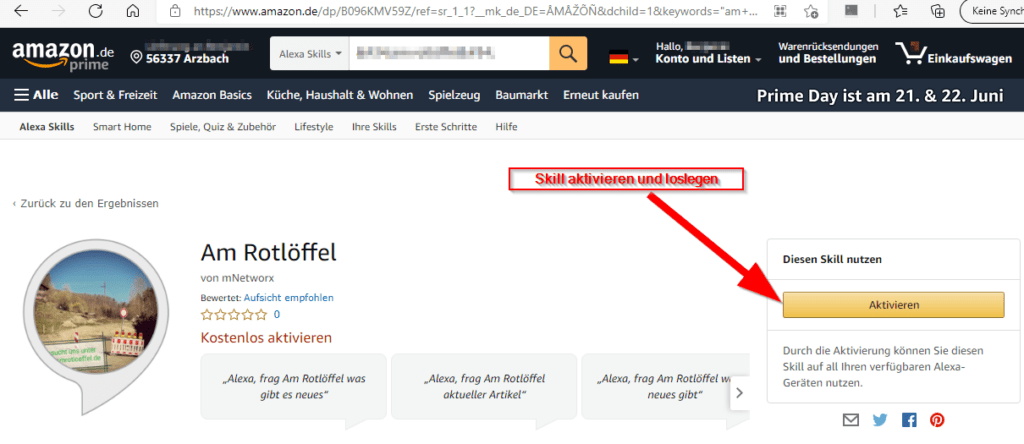Click the orange search magnifier button

click(x=568, y=54)
